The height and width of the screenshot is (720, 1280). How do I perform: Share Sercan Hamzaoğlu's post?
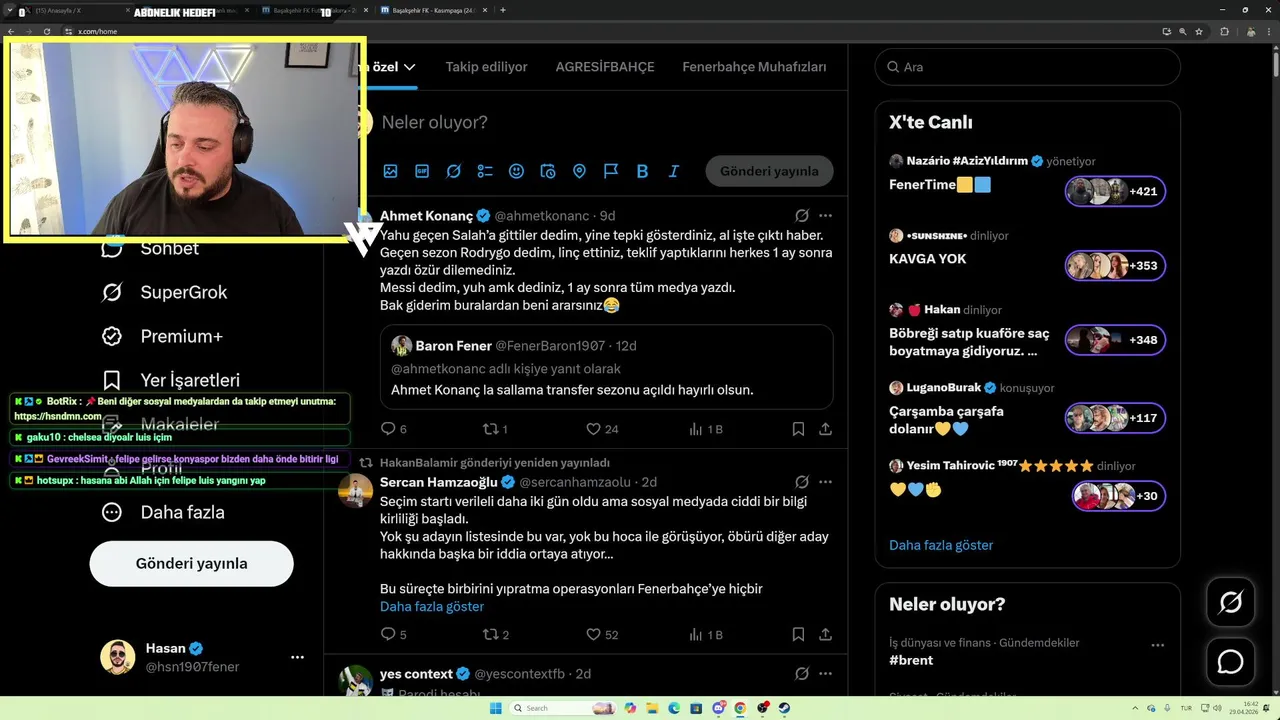click(826, 634)
